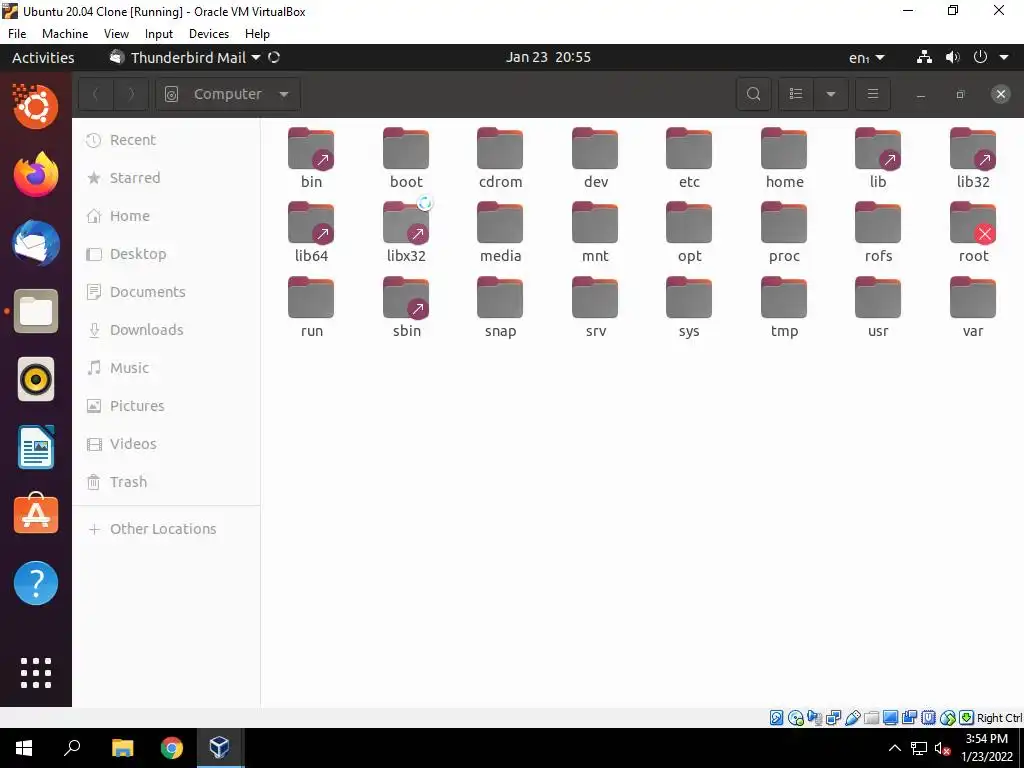1024x768 pixels.
Task: Open the VirtualBox Help menu
Action: click(x=257, y=33)
